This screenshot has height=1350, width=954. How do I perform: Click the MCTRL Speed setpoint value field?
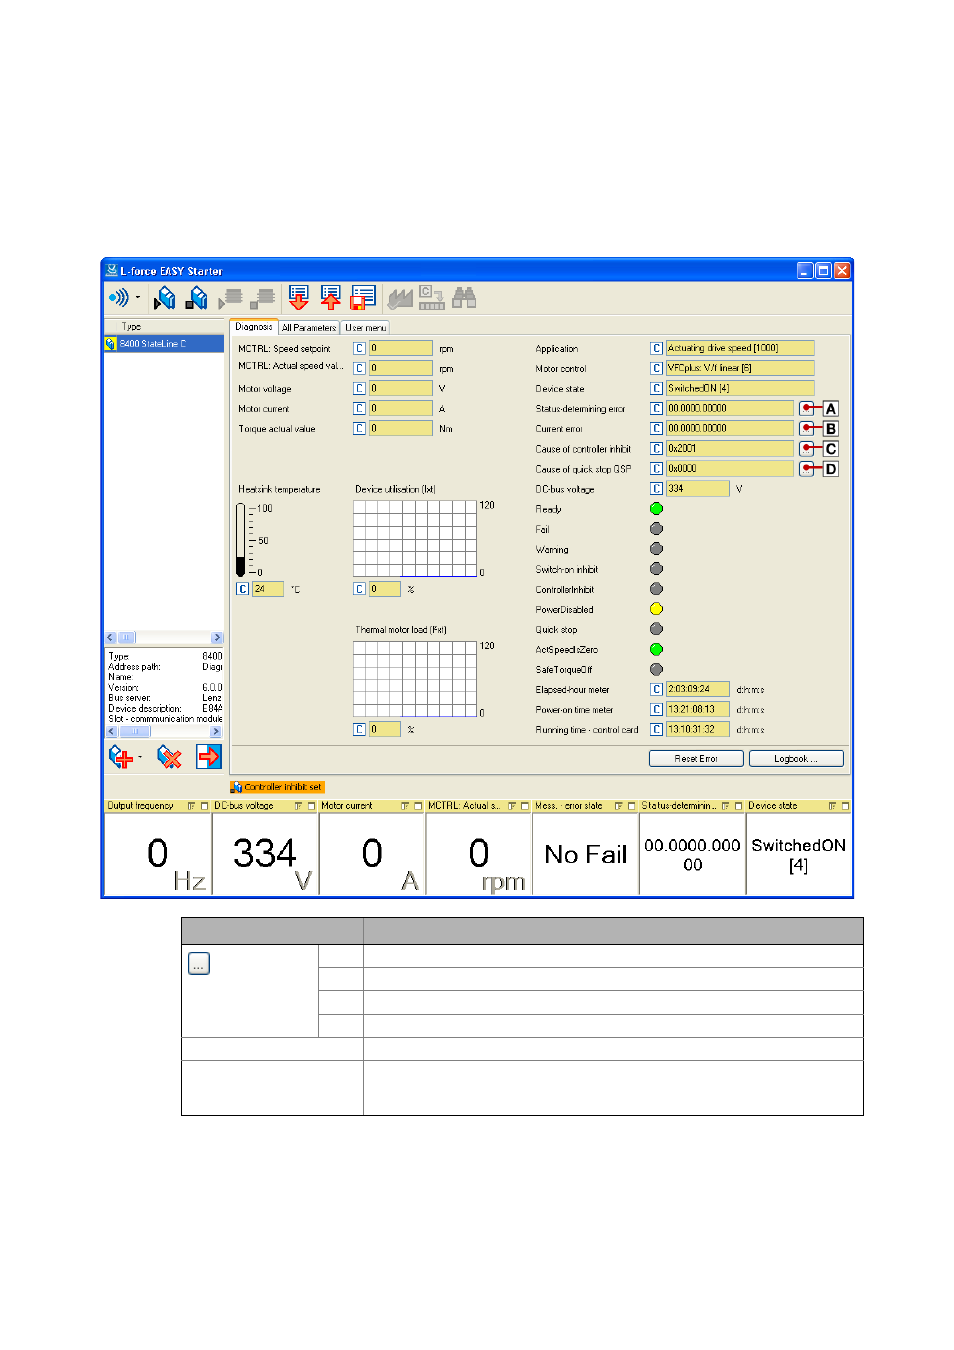tap(400, 349)
